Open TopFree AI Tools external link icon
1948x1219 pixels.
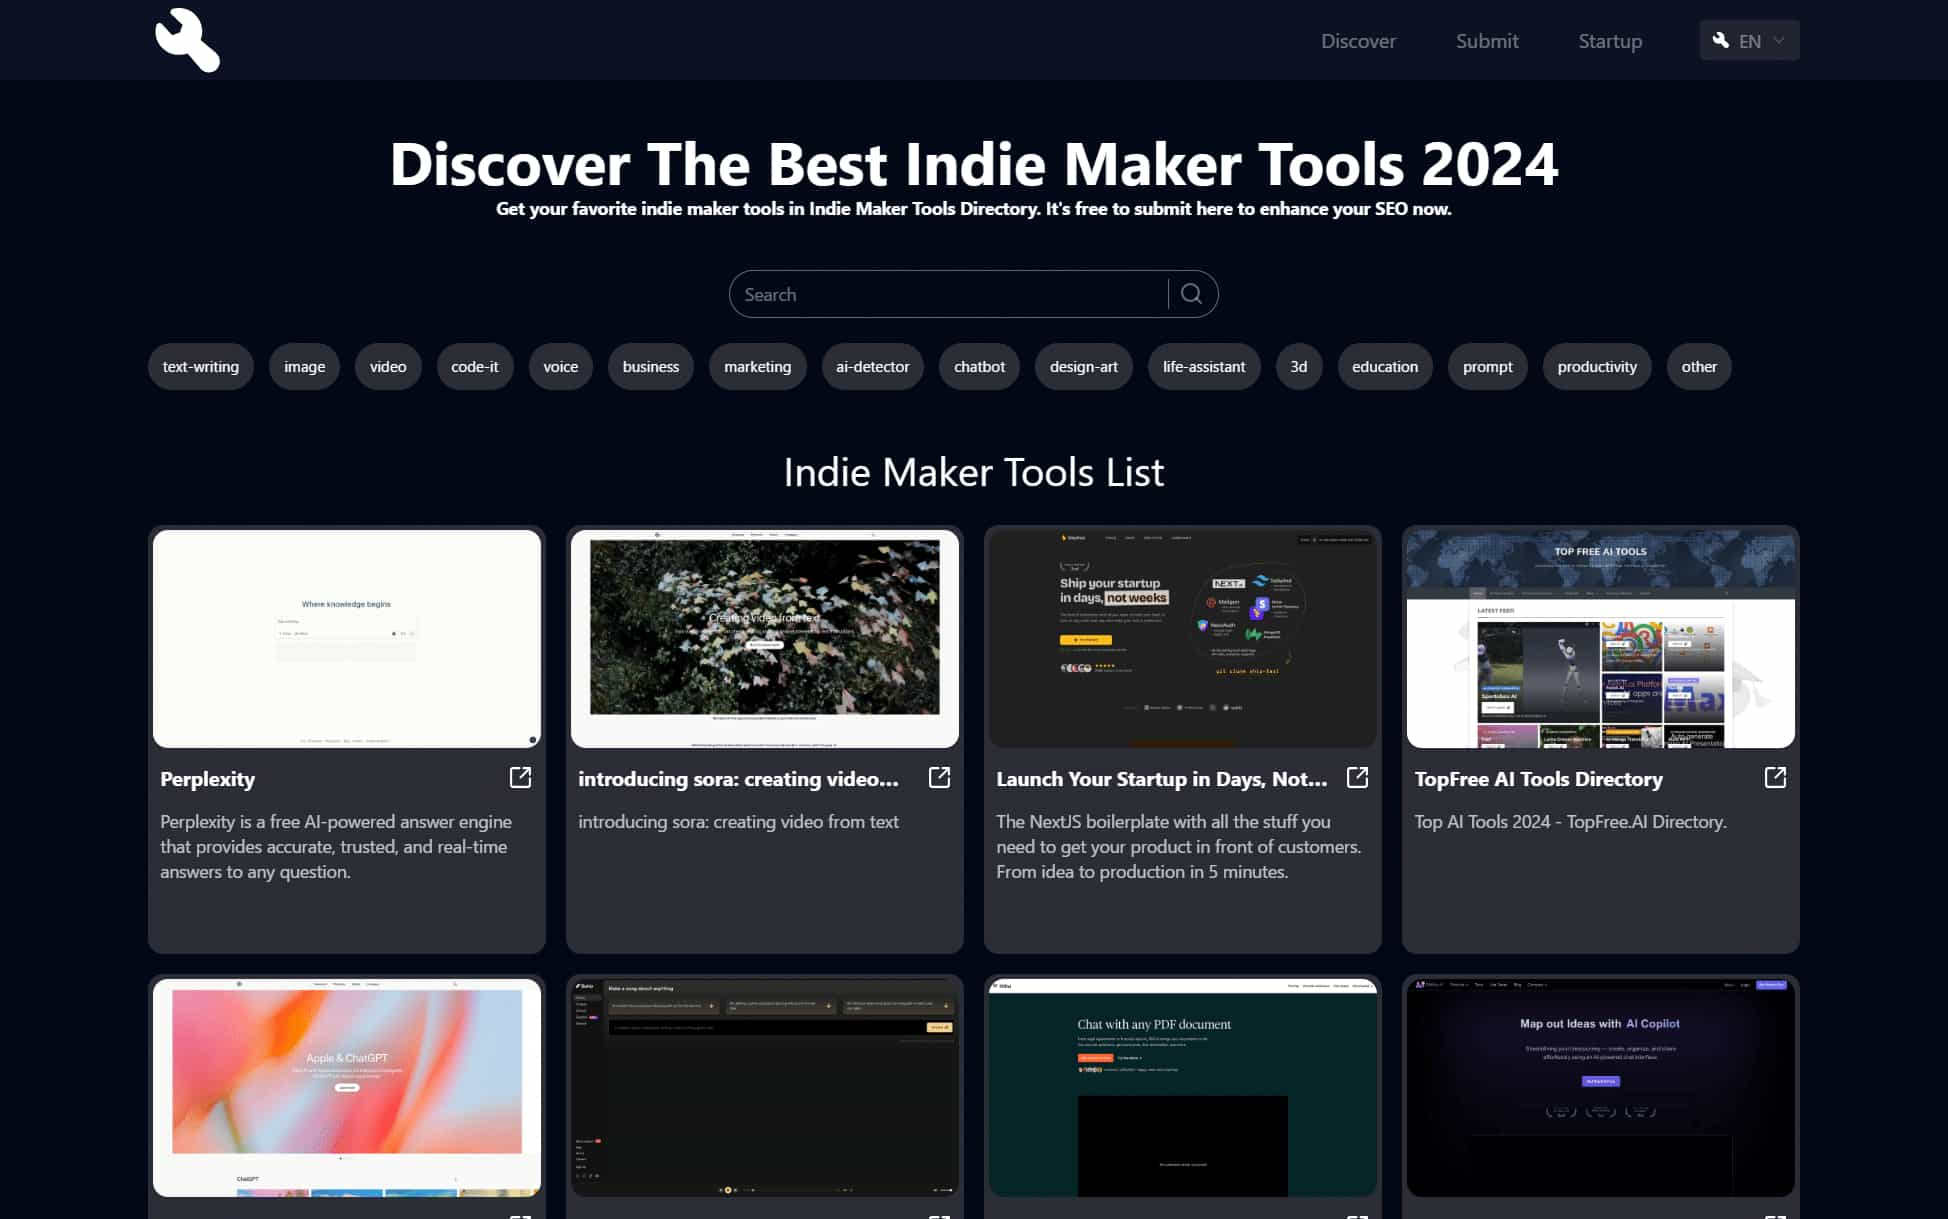(1775, 777)
